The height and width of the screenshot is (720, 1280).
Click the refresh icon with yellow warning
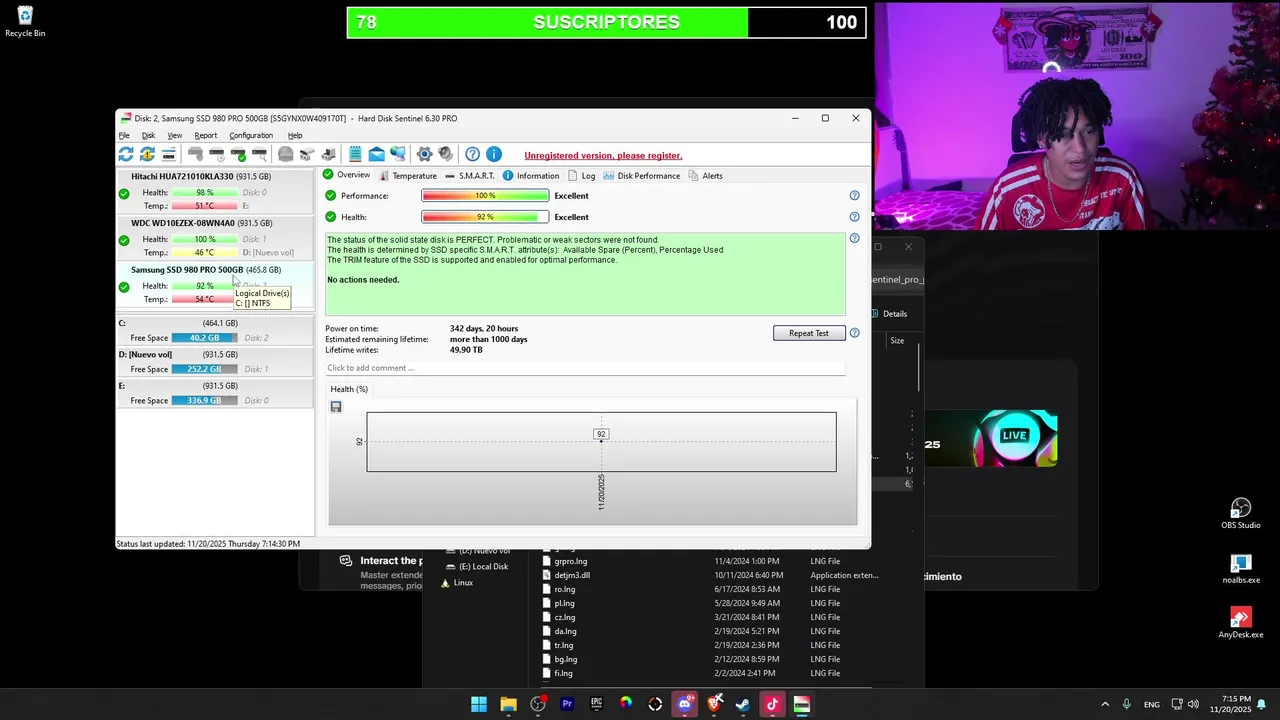(x=147, y=154)
